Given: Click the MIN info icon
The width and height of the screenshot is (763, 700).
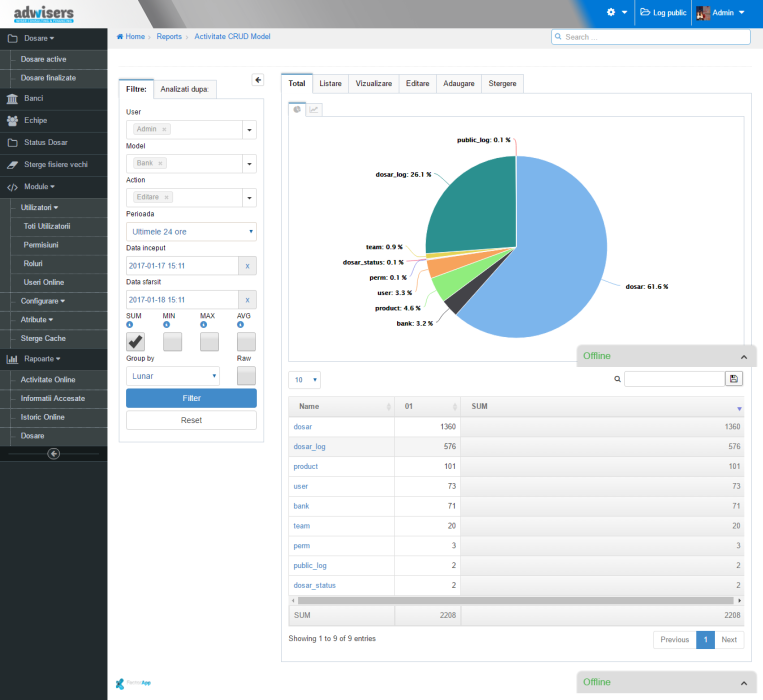Looking at the screenshot, I should click(x=166, y=324).
